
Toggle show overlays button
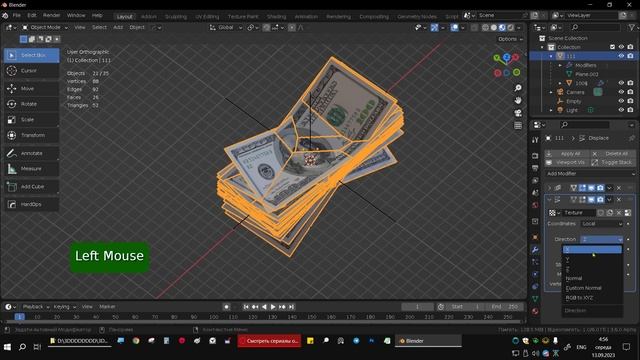[x=454, y=27]
